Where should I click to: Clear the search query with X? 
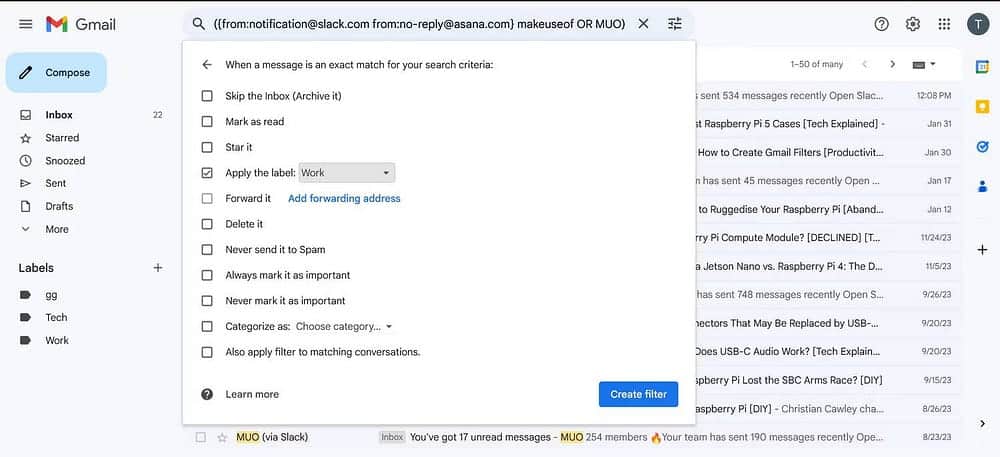(x=643, y=24)
